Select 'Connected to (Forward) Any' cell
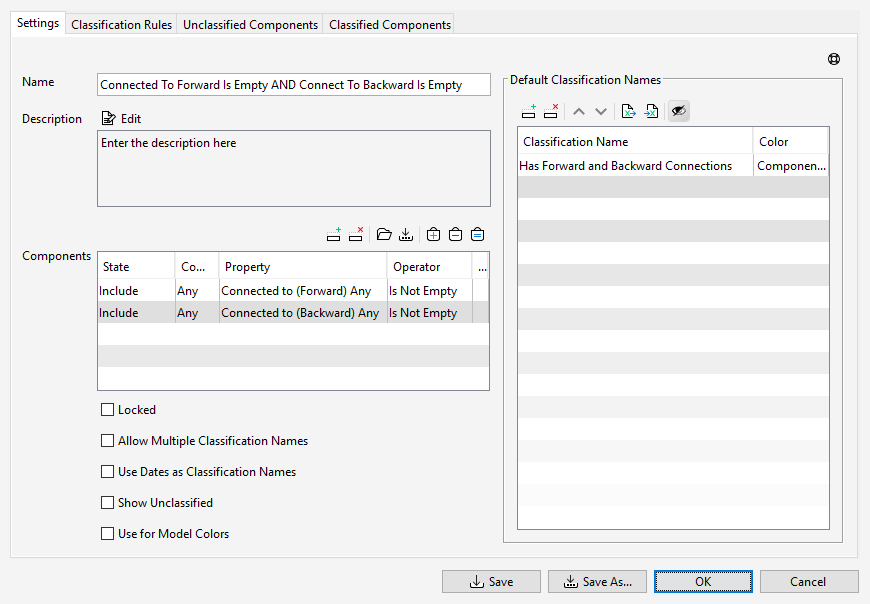Screen dimensions: 870x604 pyautogui.click(x=303, y=291)
